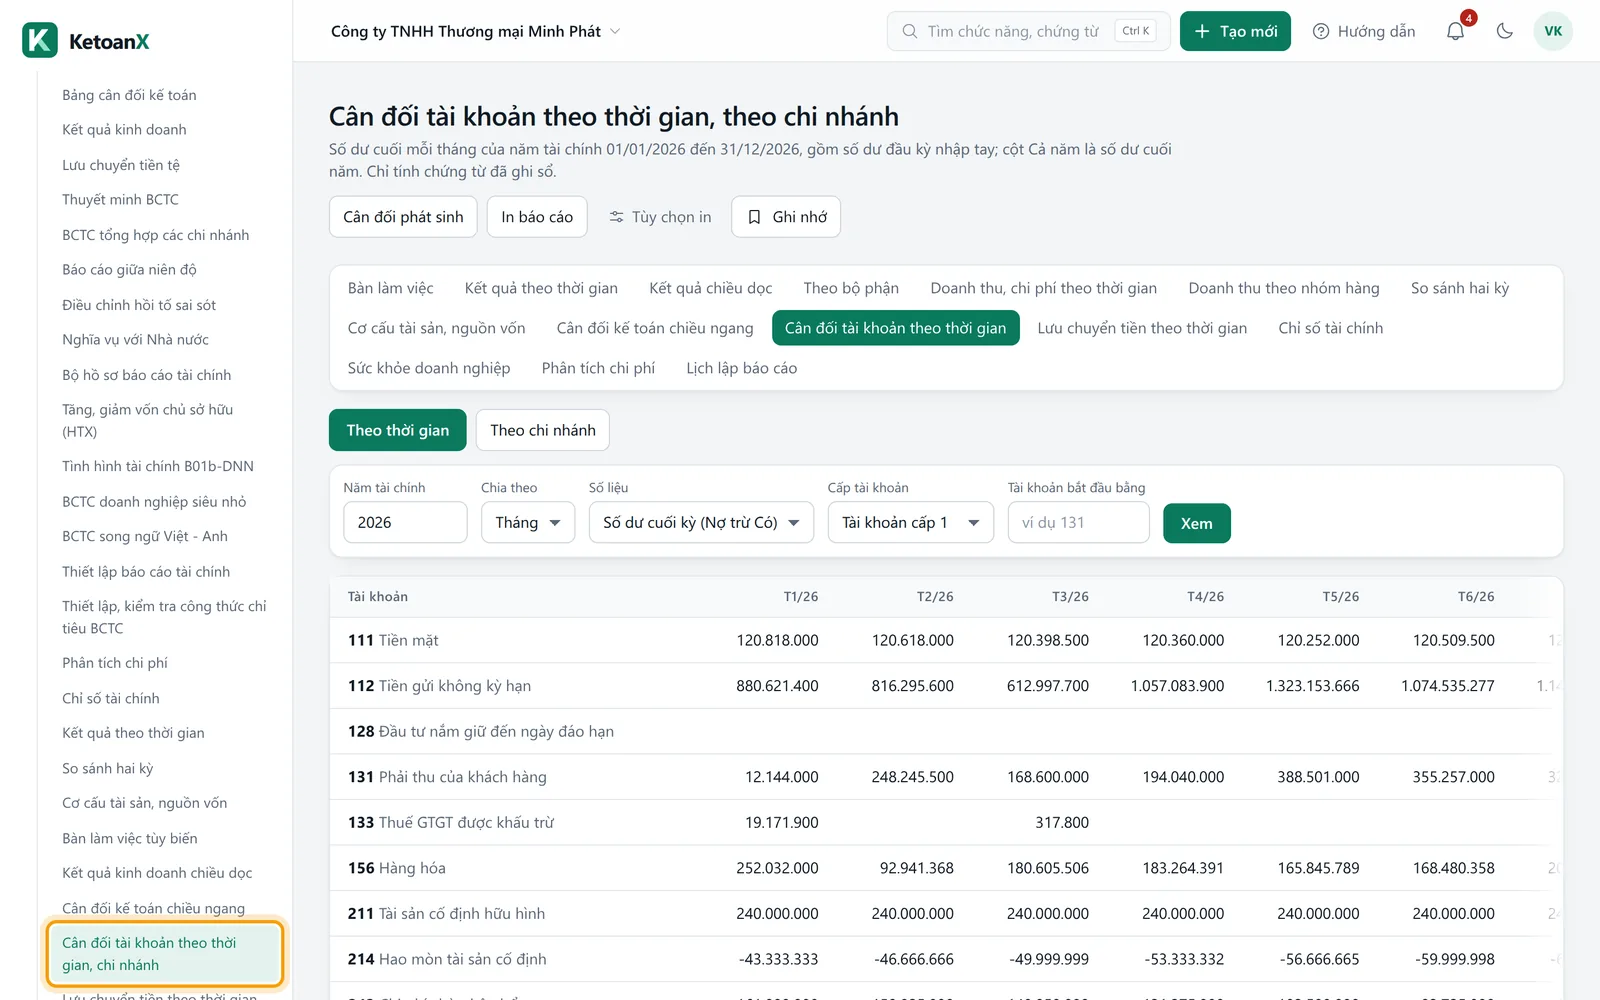Open Lưu chuyển tiền tệ sidebar item
Screen dimensions: 1600x1000
tap(121, 165)
